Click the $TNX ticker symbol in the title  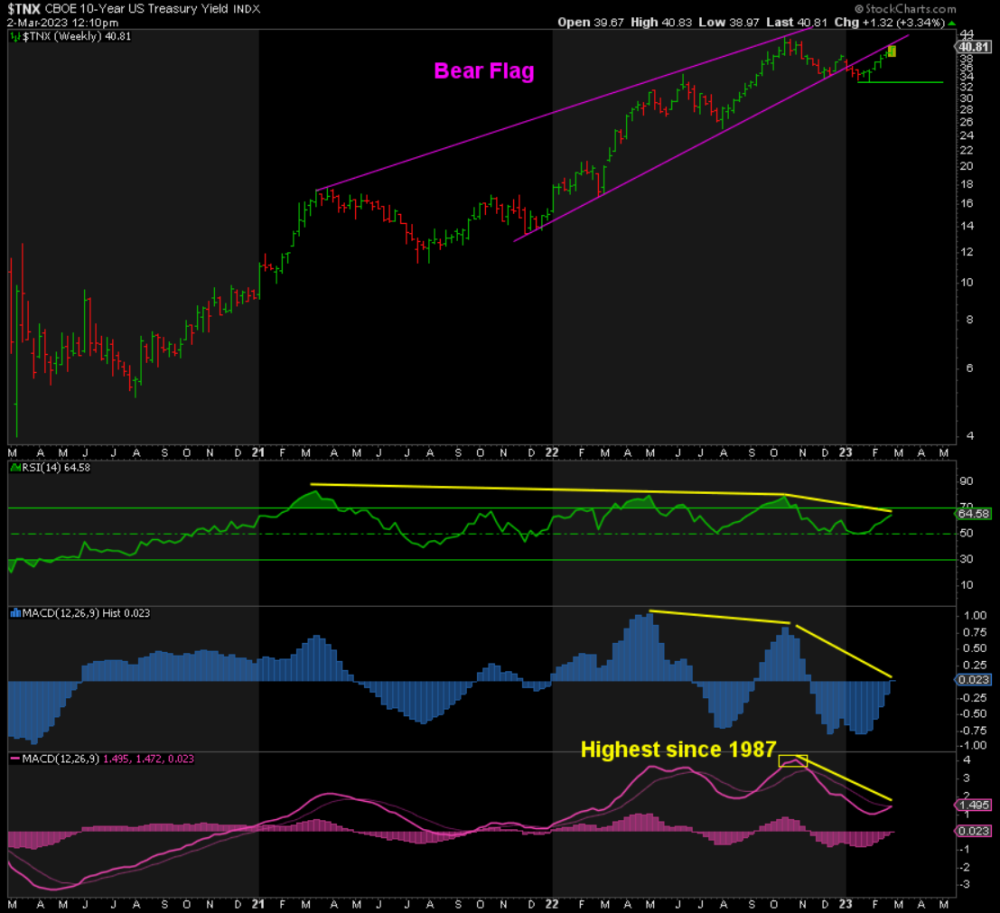pos(24,10)
